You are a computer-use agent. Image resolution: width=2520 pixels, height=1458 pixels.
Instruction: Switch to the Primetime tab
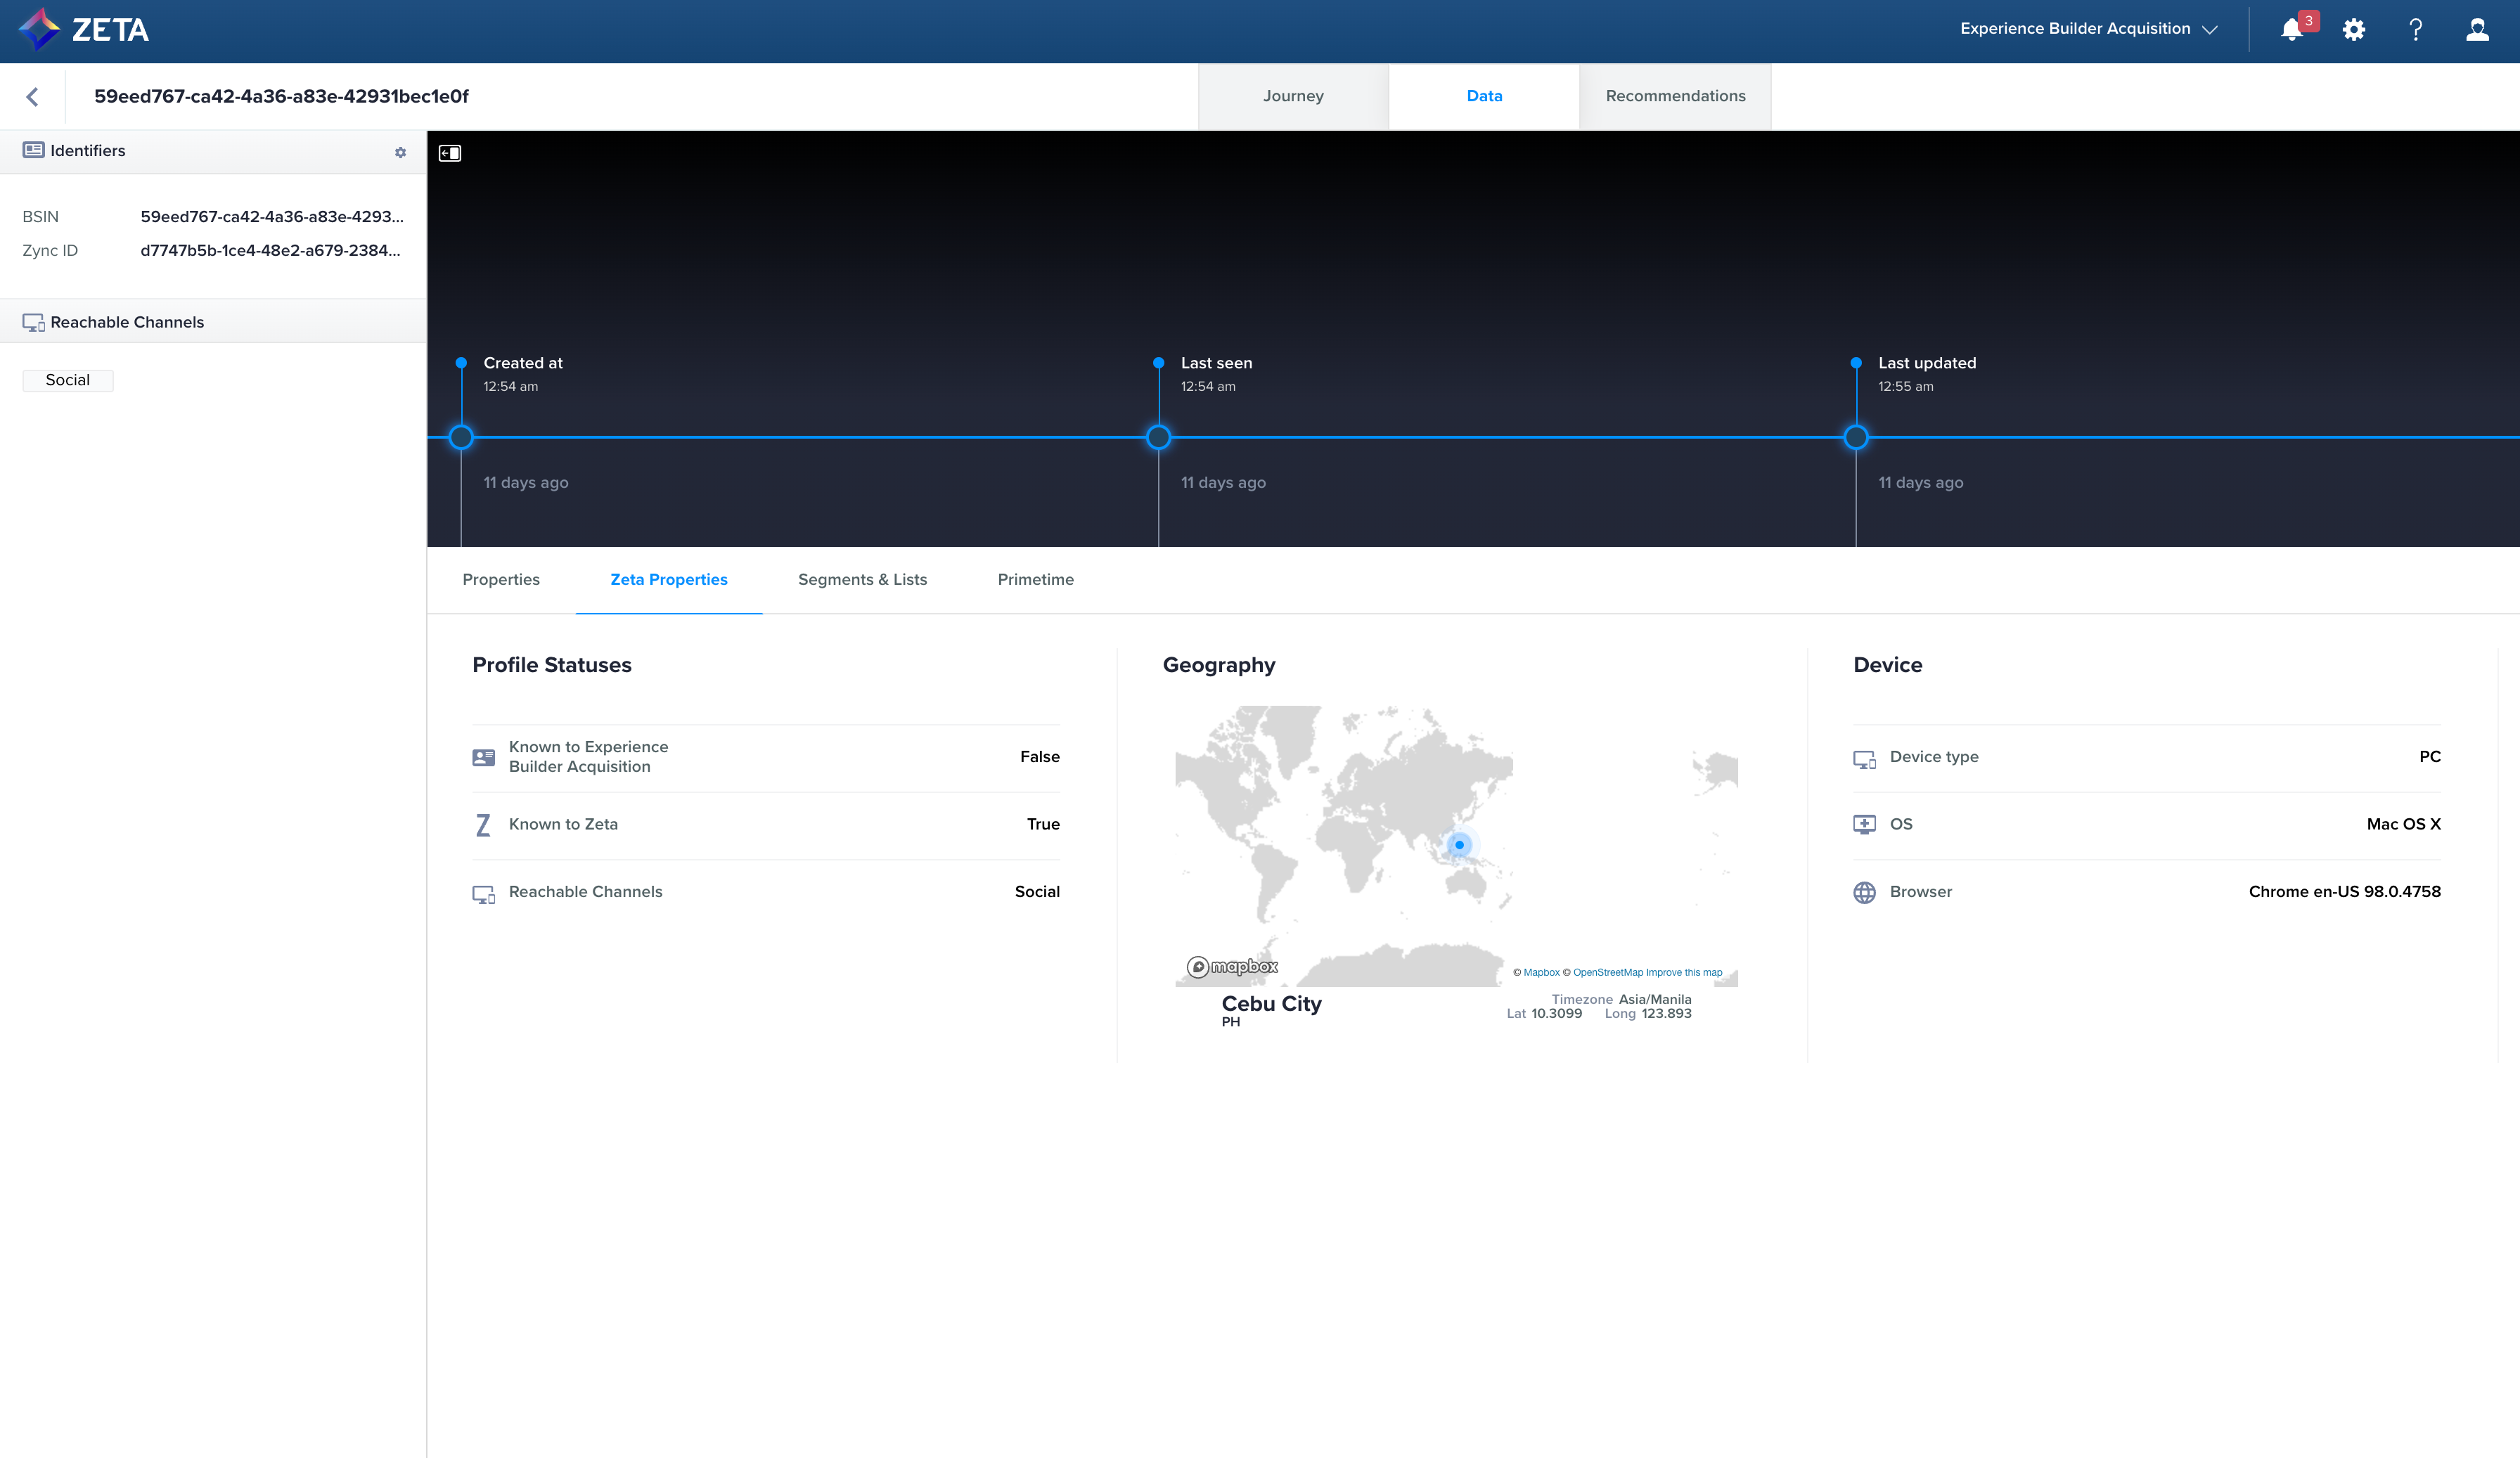(x=1035, y=579)
